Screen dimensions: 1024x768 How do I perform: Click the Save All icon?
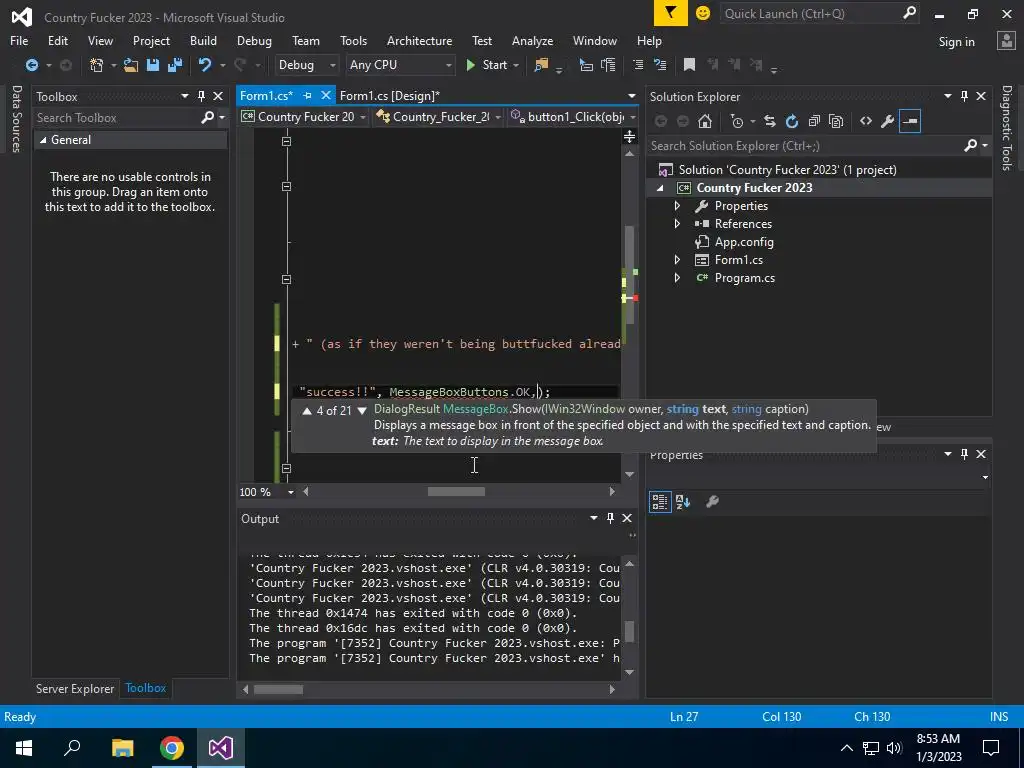click(175, 65)
